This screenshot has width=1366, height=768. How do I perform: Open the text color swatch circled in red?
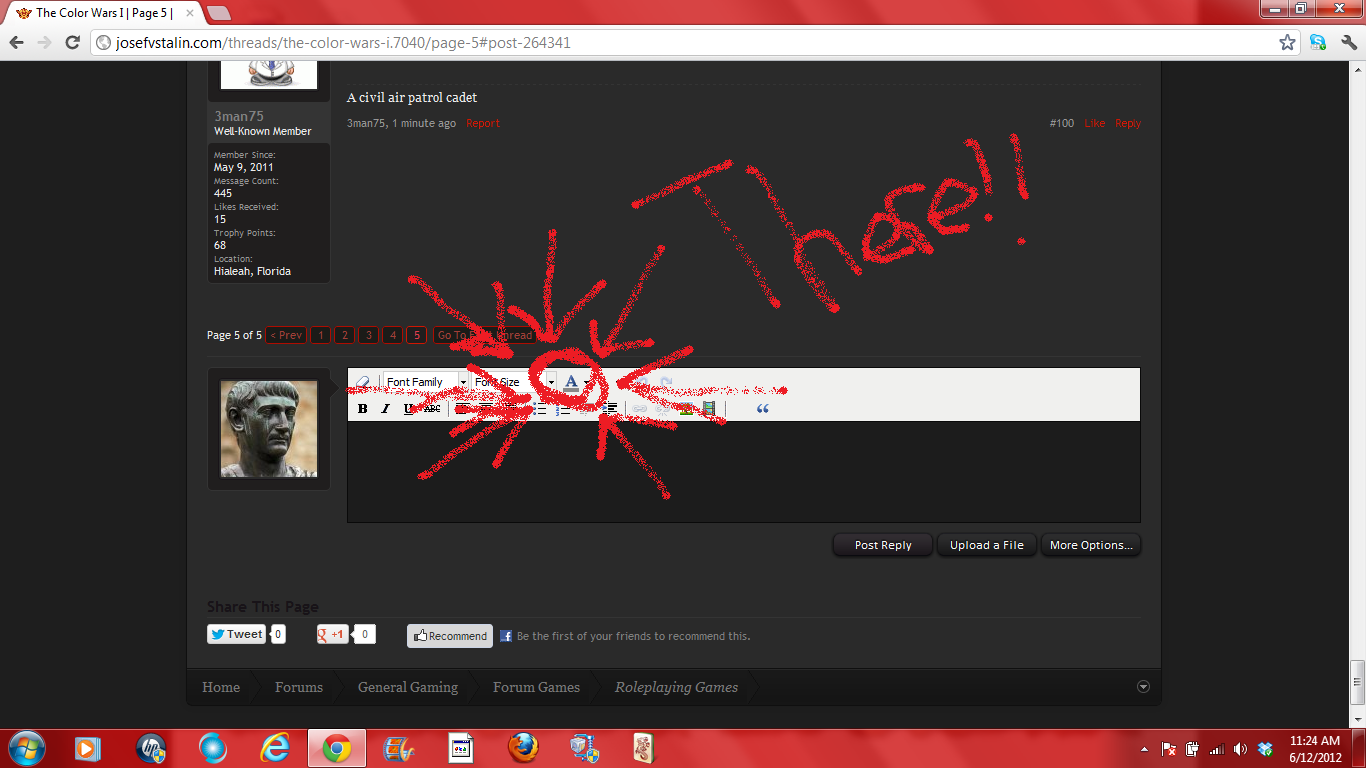[570, 382]
